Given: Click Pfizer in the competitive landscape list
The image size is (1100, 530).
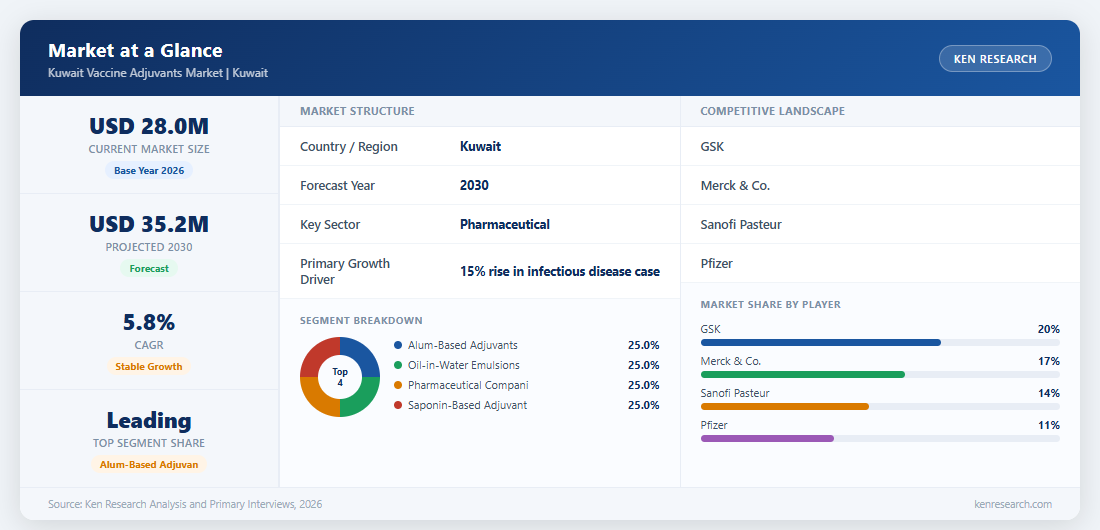Looking at the screenshot, I should click(x=716, y=263).
